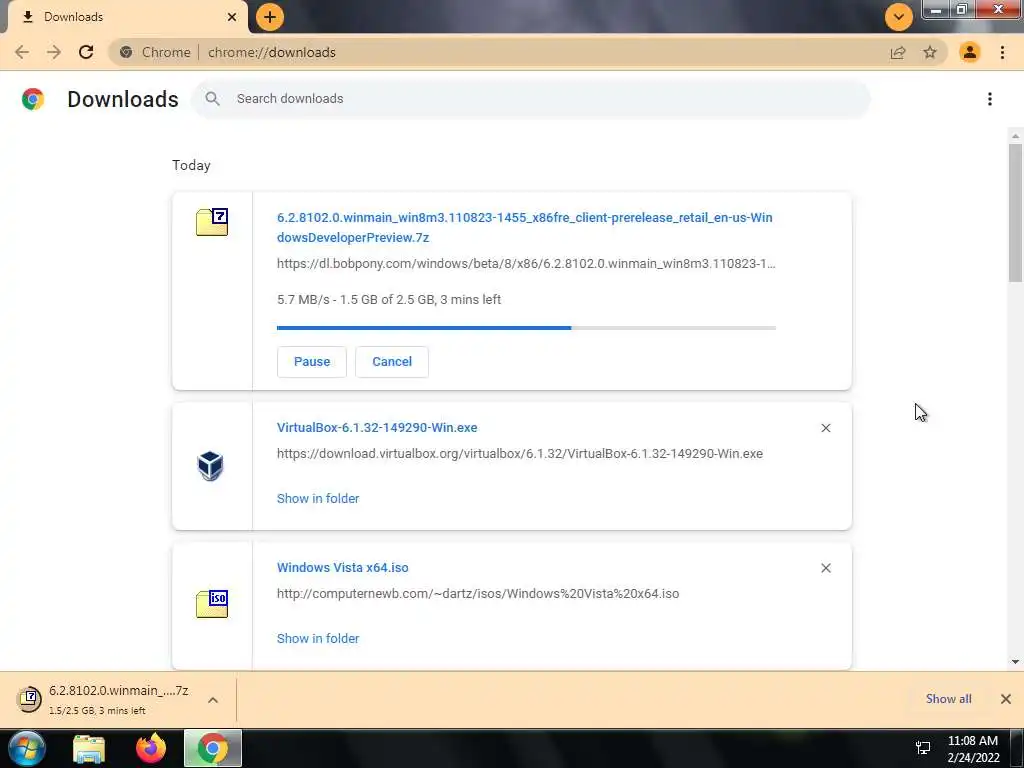Click the ISO file icon
The image size is (1024, 768).
pos(212,603)
